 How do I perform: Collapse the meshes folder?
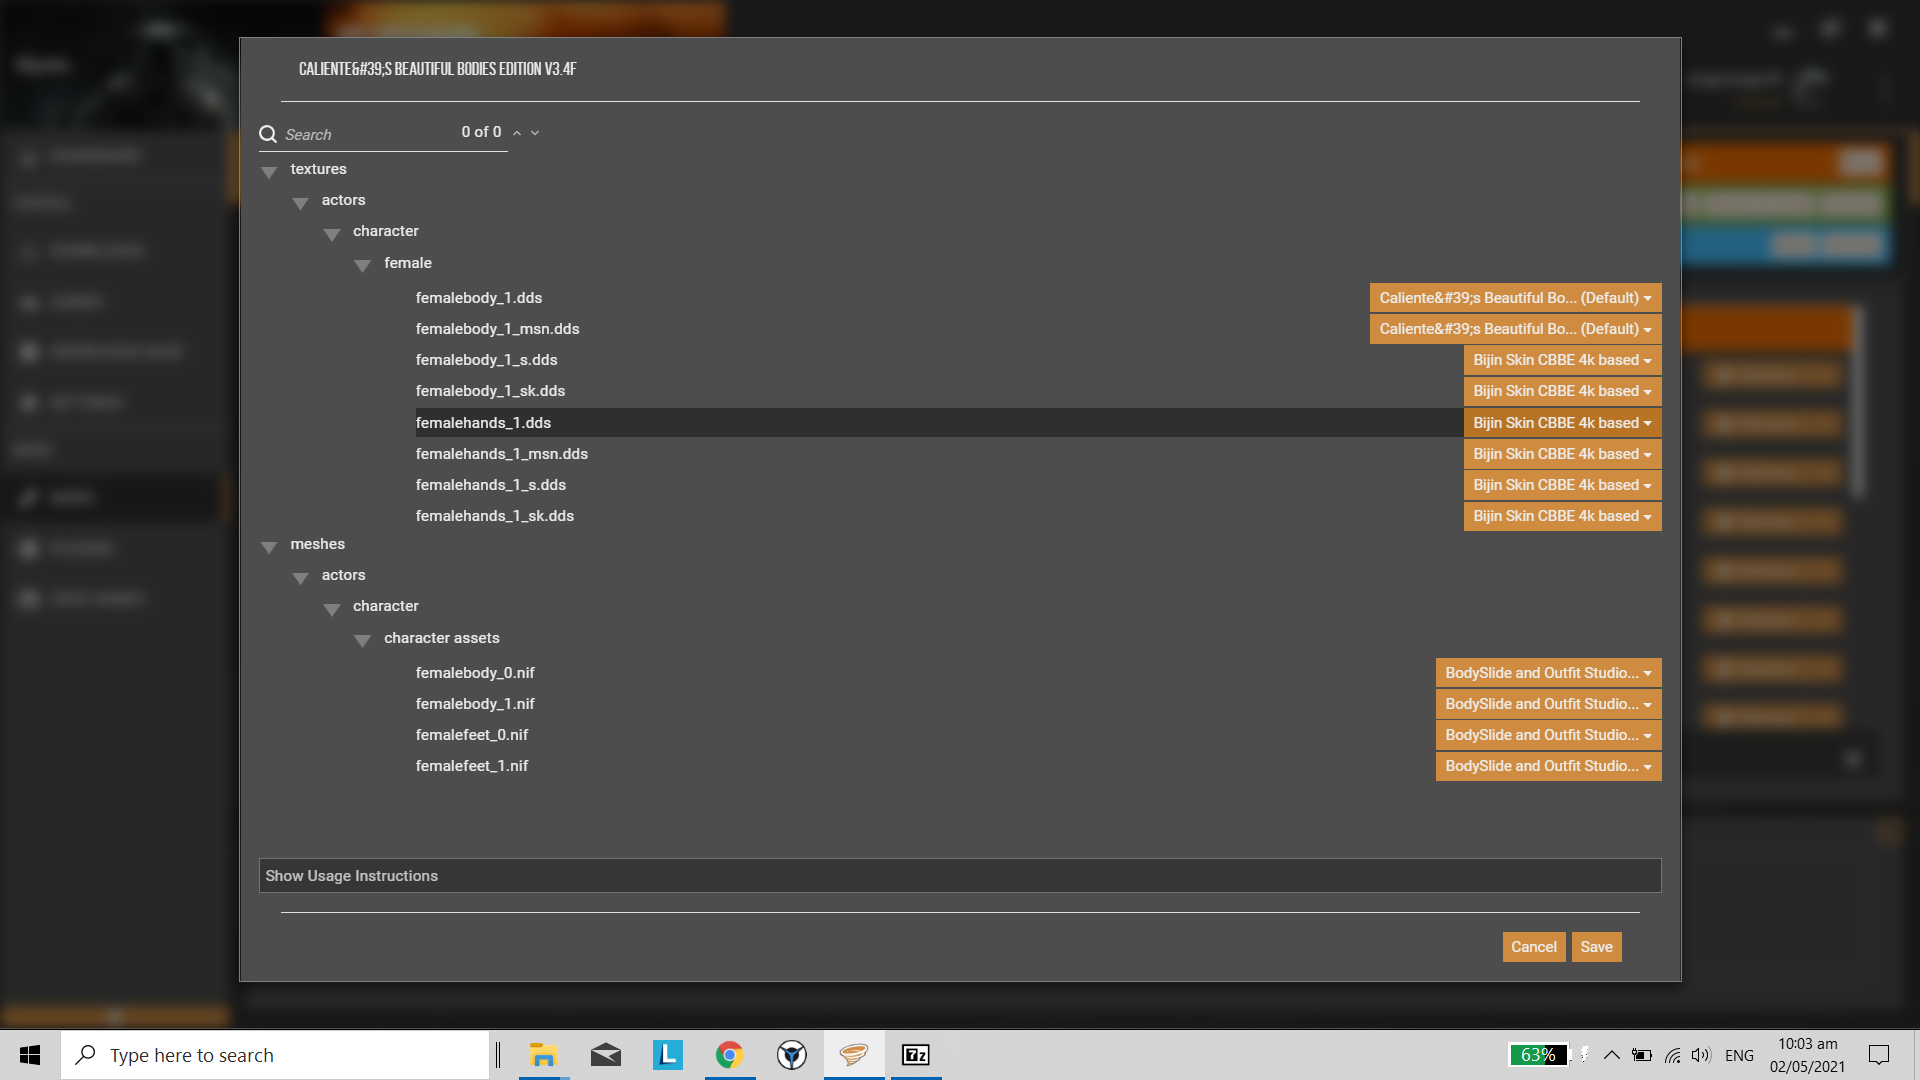[x=269, y=547]
